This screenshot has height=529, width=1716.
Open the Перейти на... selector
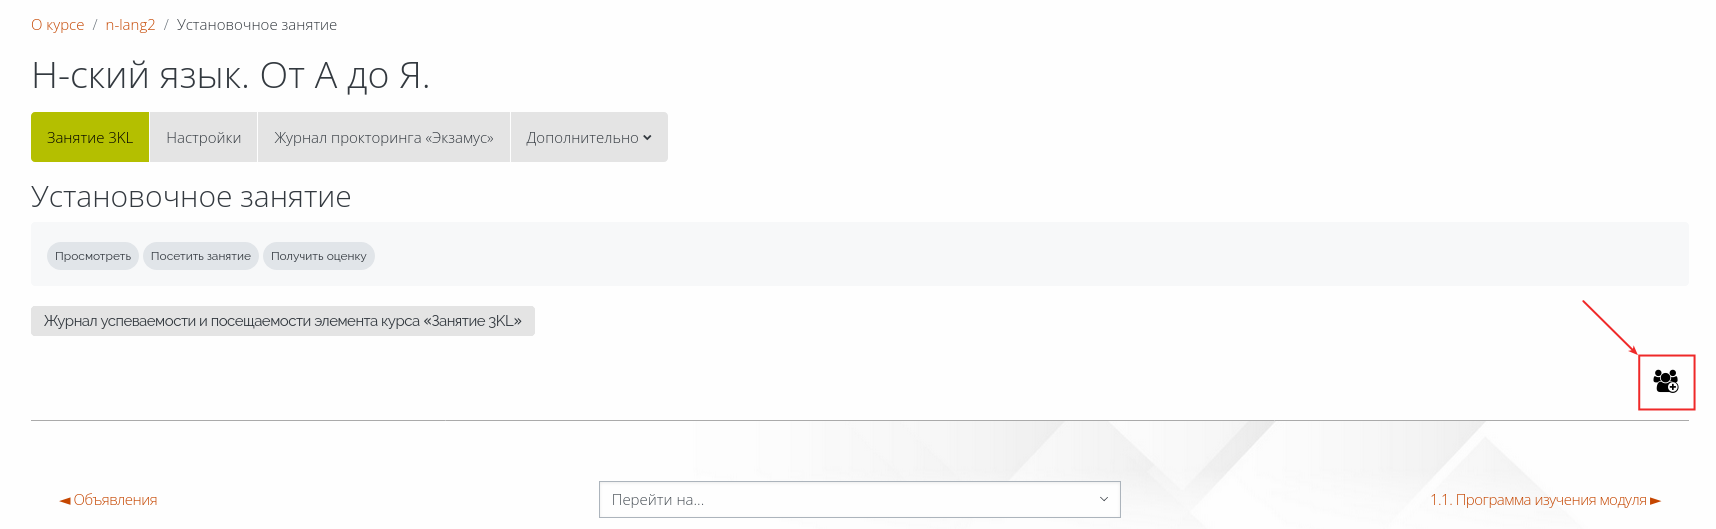tap(859, 499)
